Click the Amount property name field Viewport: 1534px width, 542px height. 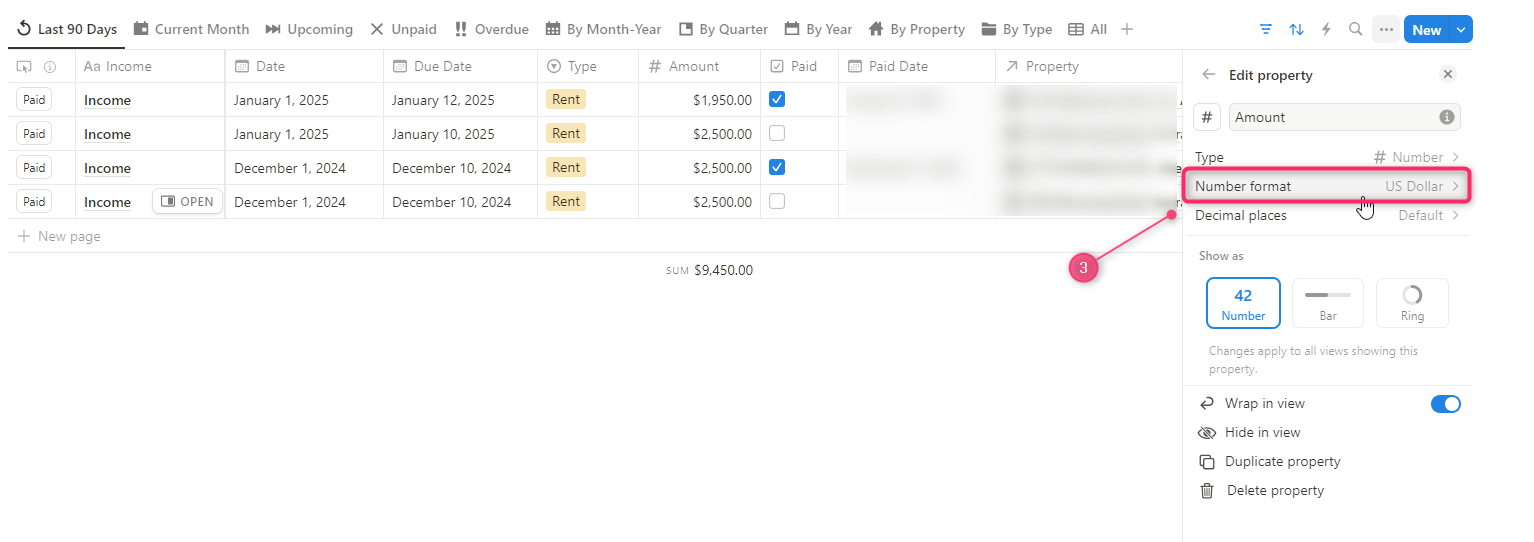pyautogui.click(x=1332, y=117)
